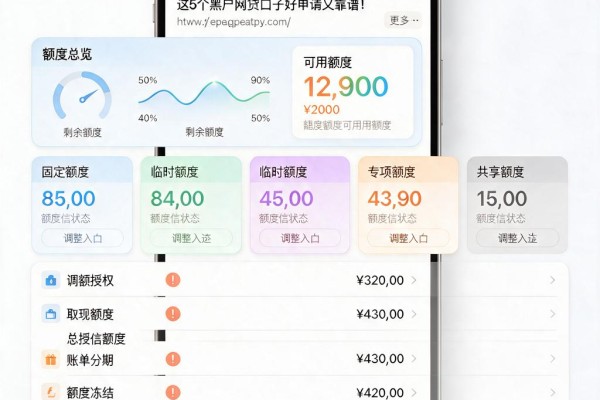
Task: Click warning icon in 调额授权 row
Action: pos(173,280)
